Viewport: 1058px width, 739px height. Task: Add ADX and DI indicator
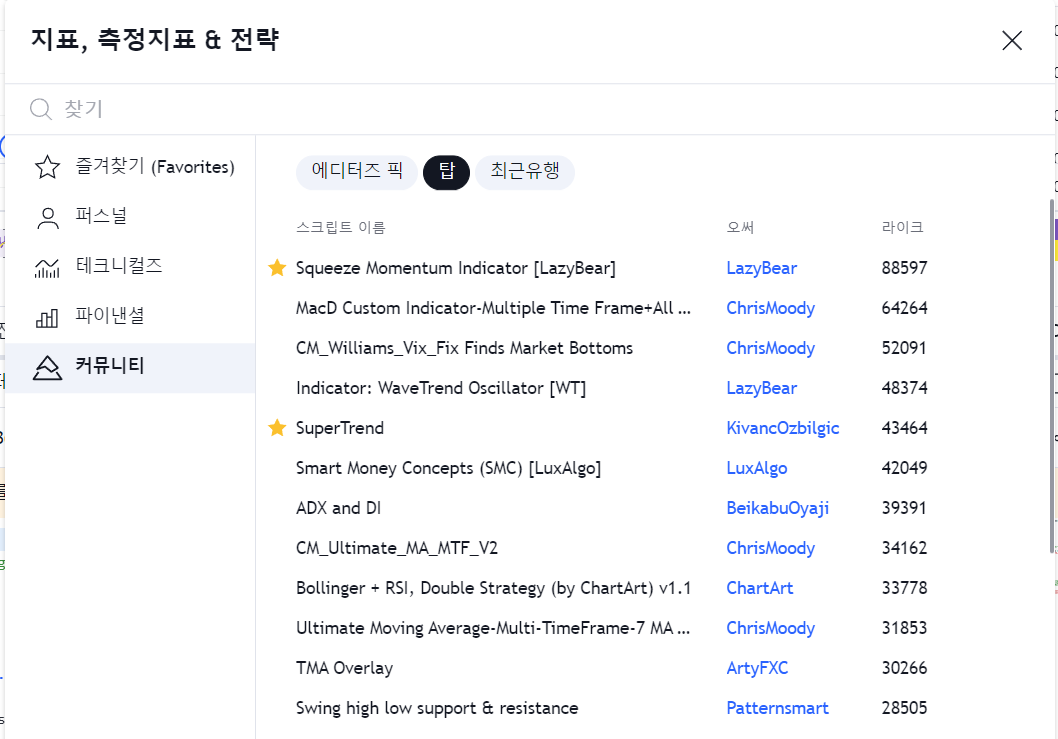338,508
